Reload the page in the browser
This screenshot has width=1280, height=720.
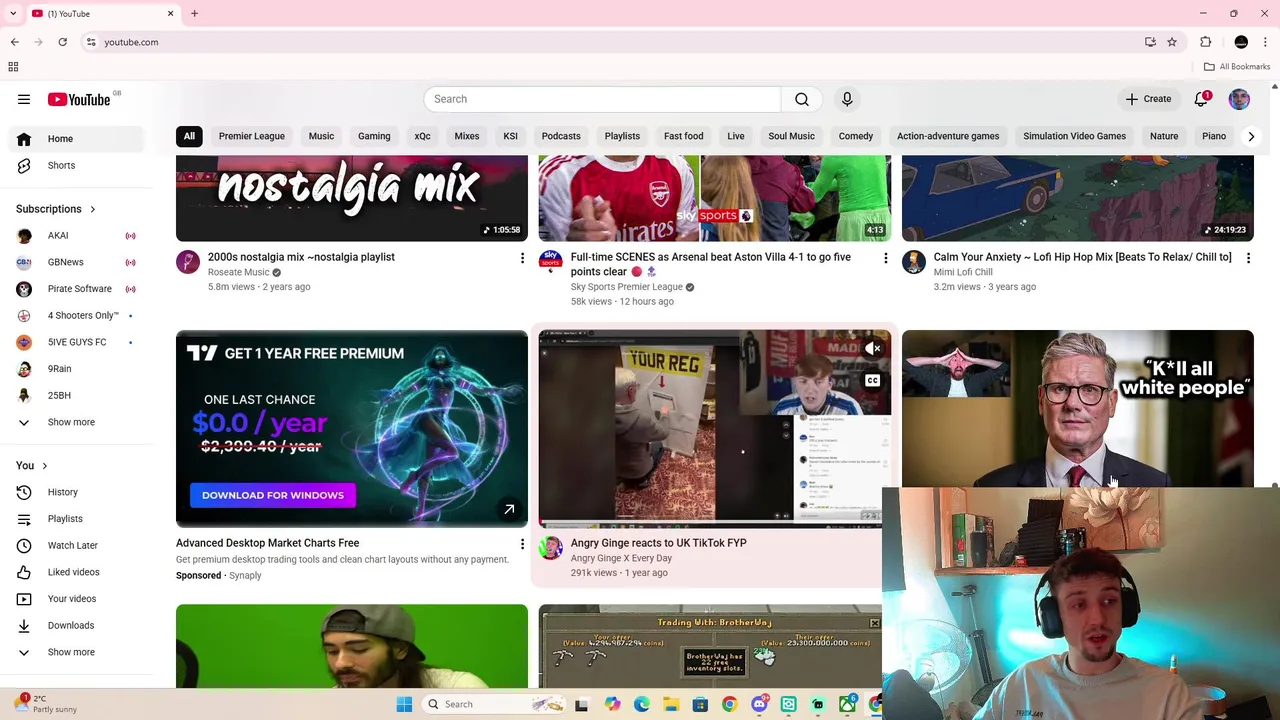[x=62, y=42]
